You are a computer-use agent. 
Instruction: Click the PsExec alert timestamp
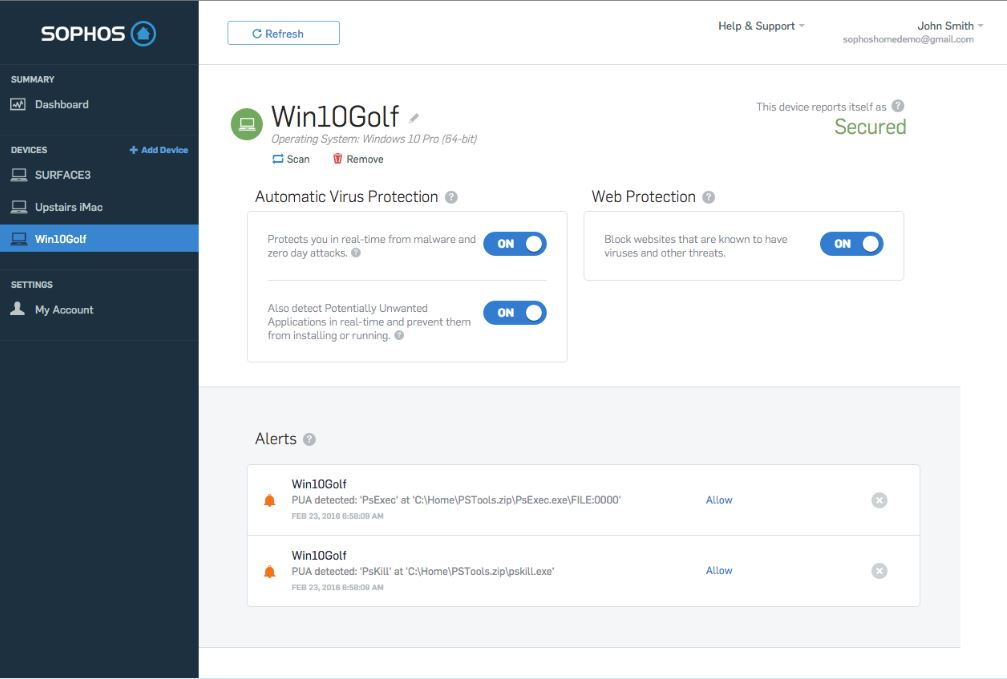point(337,516)
